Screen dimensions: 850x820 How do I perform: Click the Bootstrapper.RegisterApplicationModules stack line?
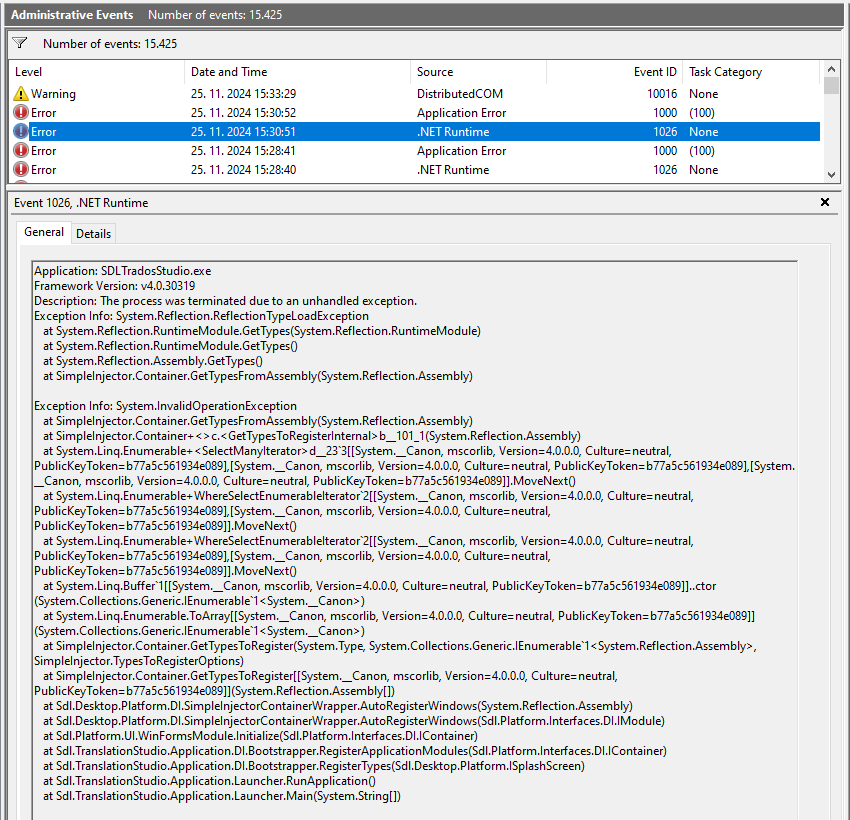(x=355, y=751)
